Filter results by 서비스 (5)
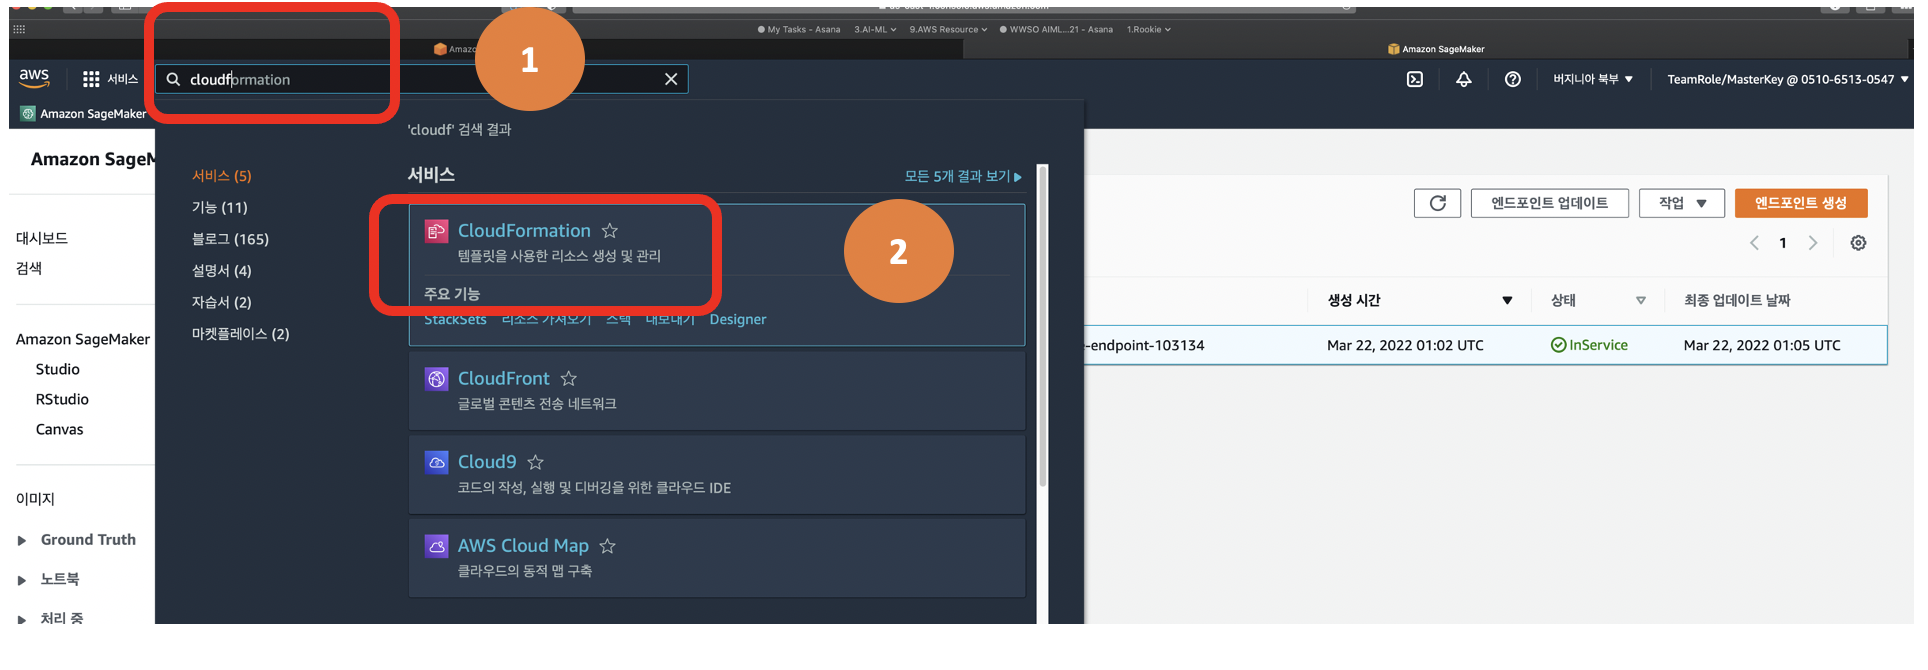 222,176
